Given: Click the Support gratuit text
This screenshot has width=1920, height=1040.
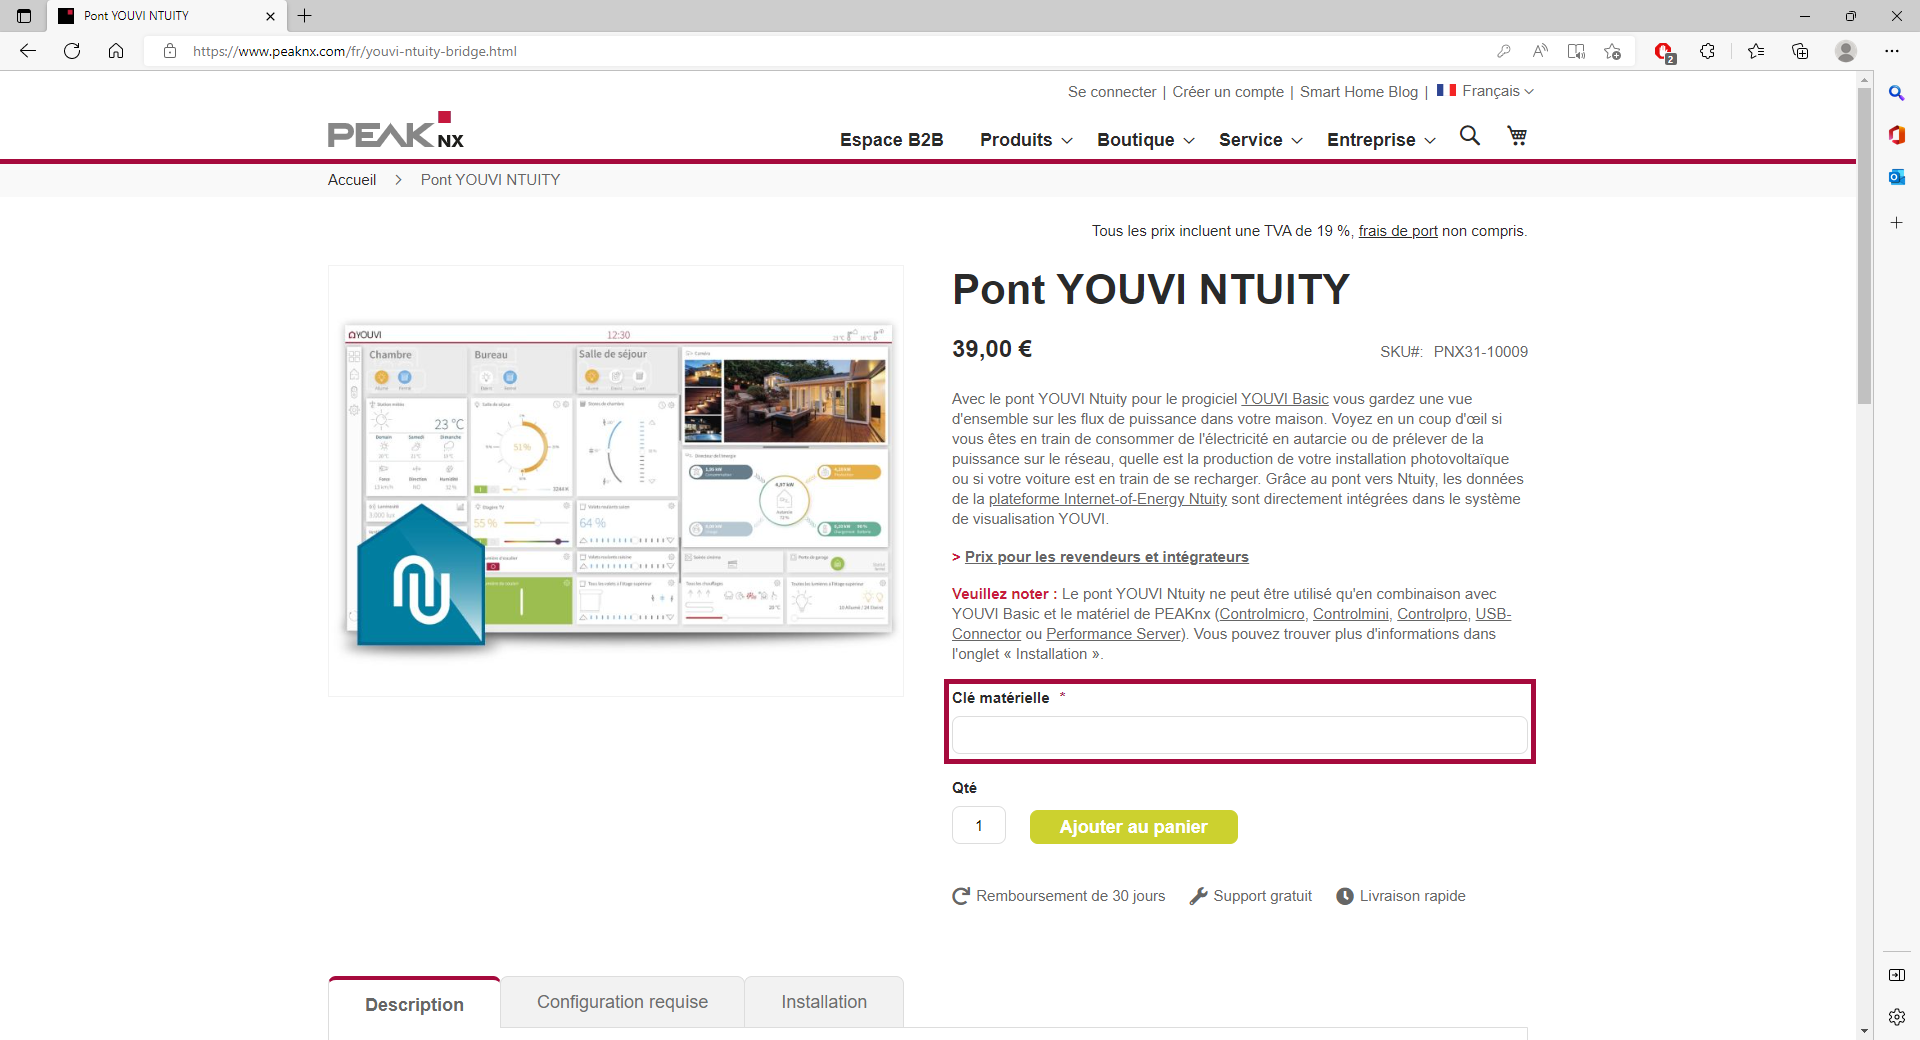Looking at the screenshot, I should [x=1263, y=896].
